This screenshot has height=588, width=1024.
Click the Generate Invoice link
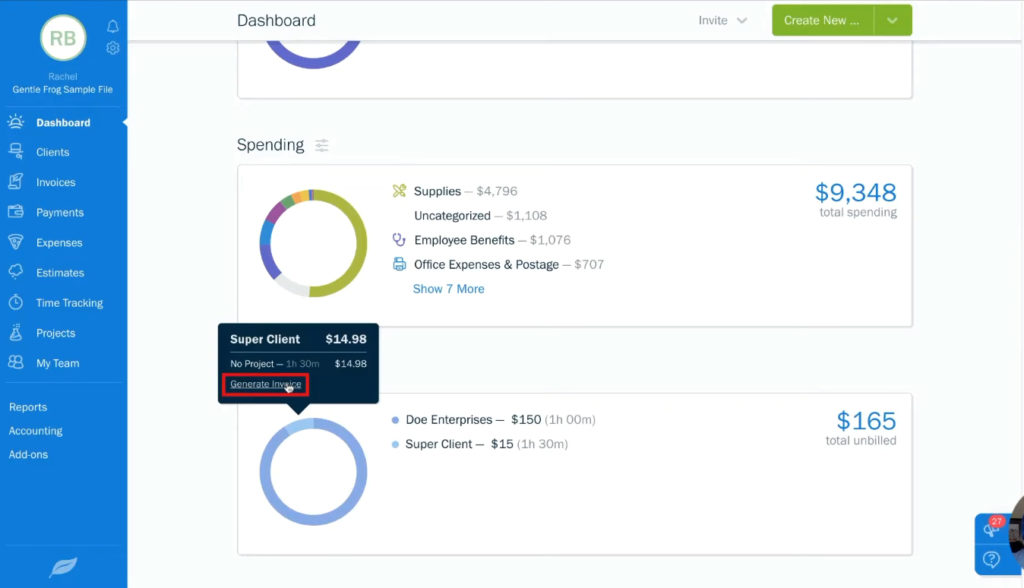pos(264,383)
